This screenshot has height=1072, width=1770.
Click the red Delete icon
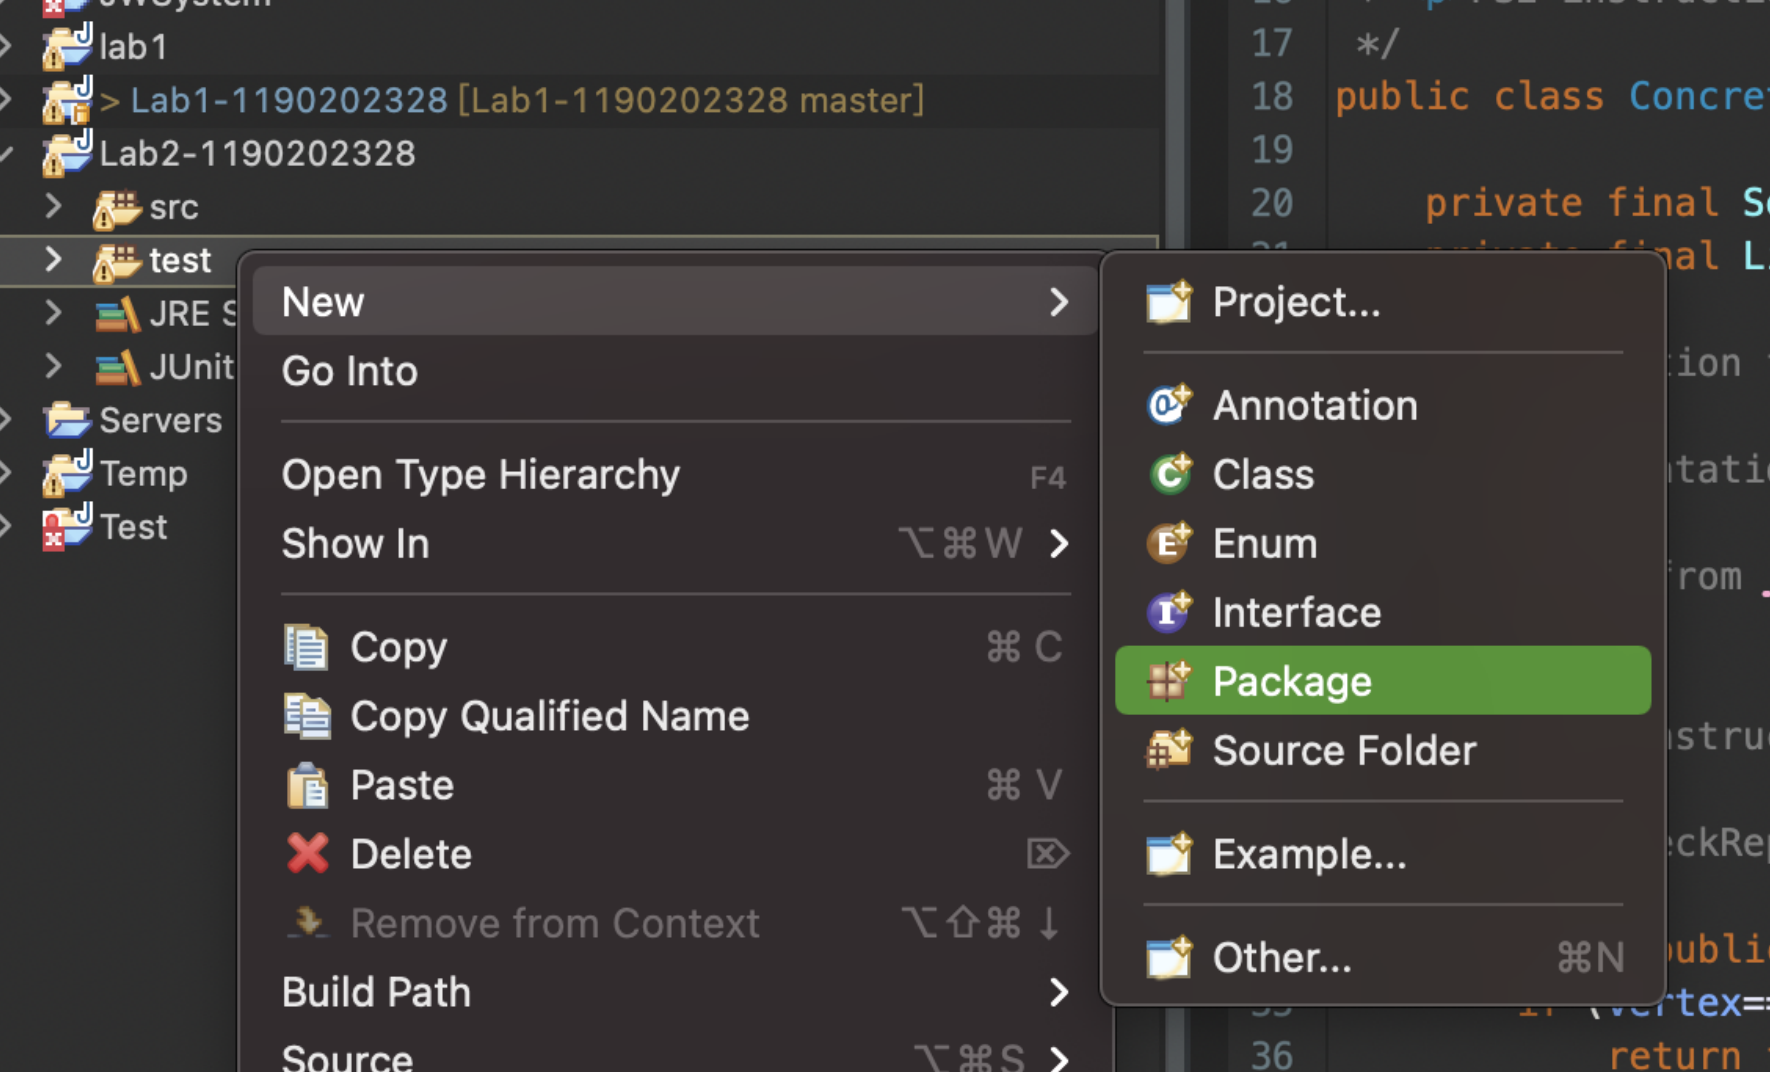(x=308, y=853)
